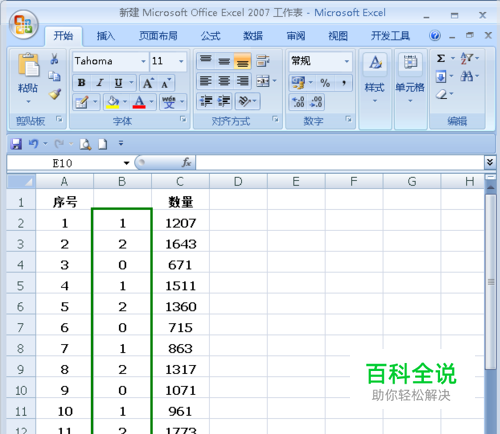
Task: Click the Cut scissors icon
Action: pos(54,59)
